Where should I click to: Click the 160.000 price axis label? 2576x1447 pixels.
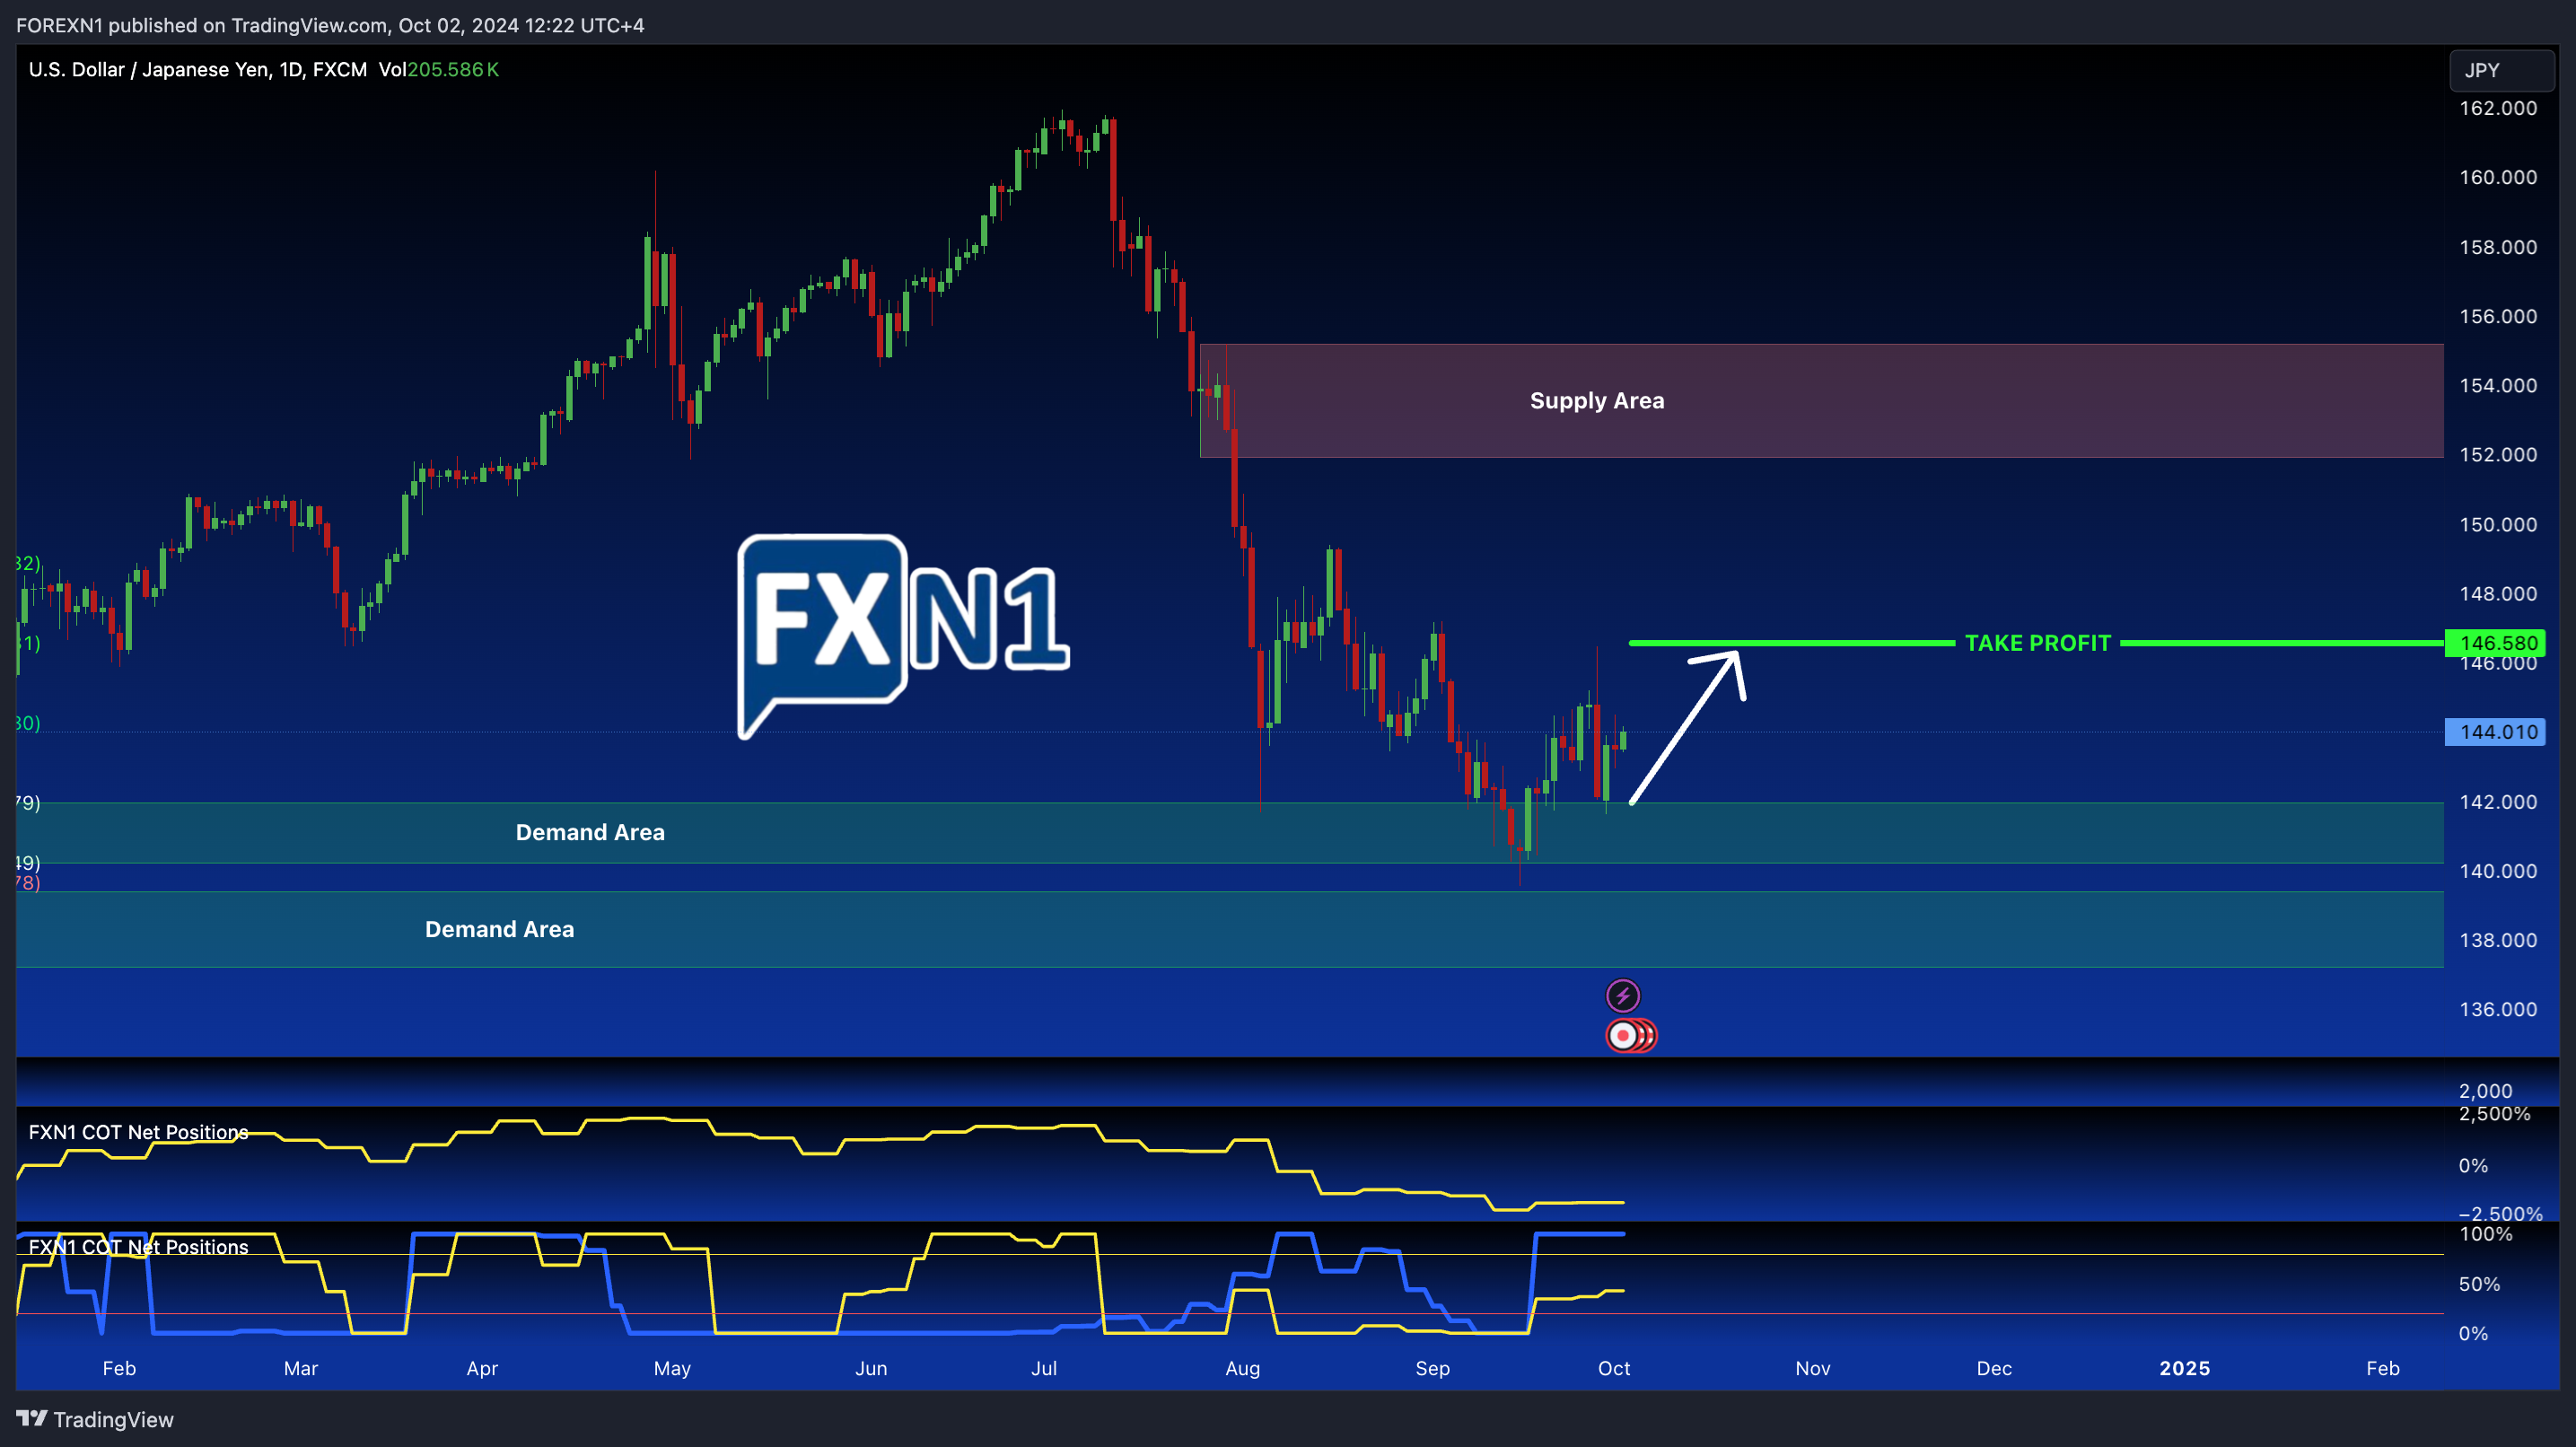click(x=2498, y=177)
